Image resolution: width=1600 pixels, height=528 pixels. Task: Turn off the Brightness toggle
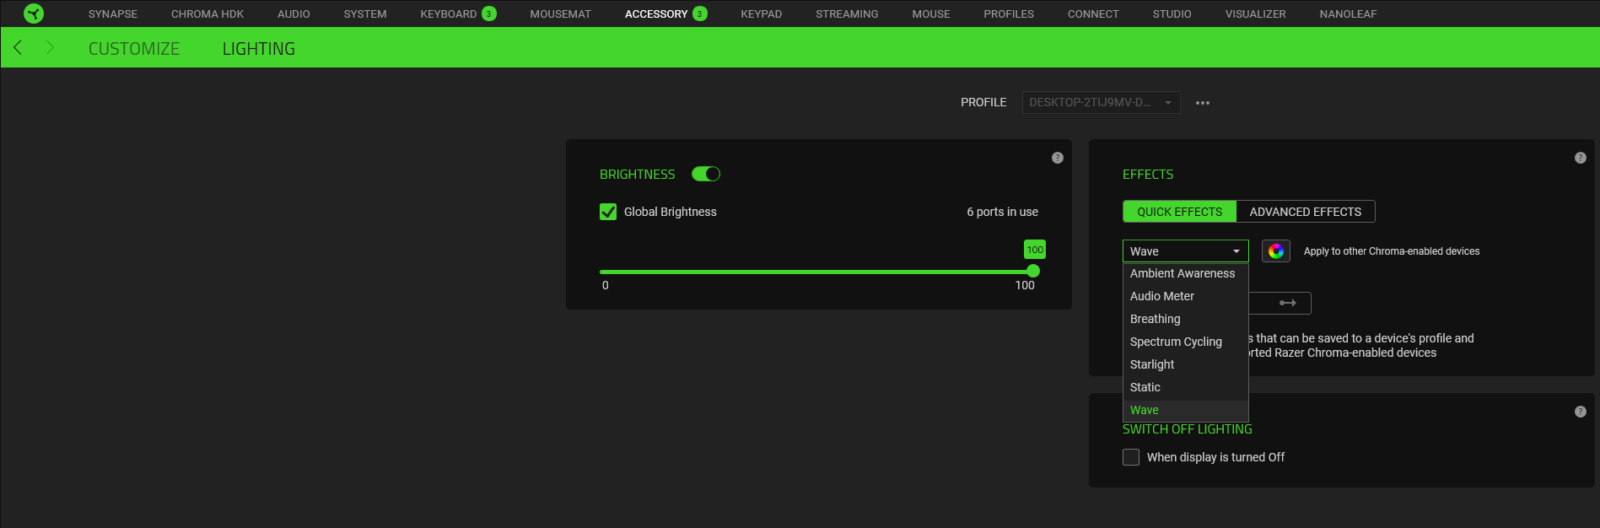(706, 174)
